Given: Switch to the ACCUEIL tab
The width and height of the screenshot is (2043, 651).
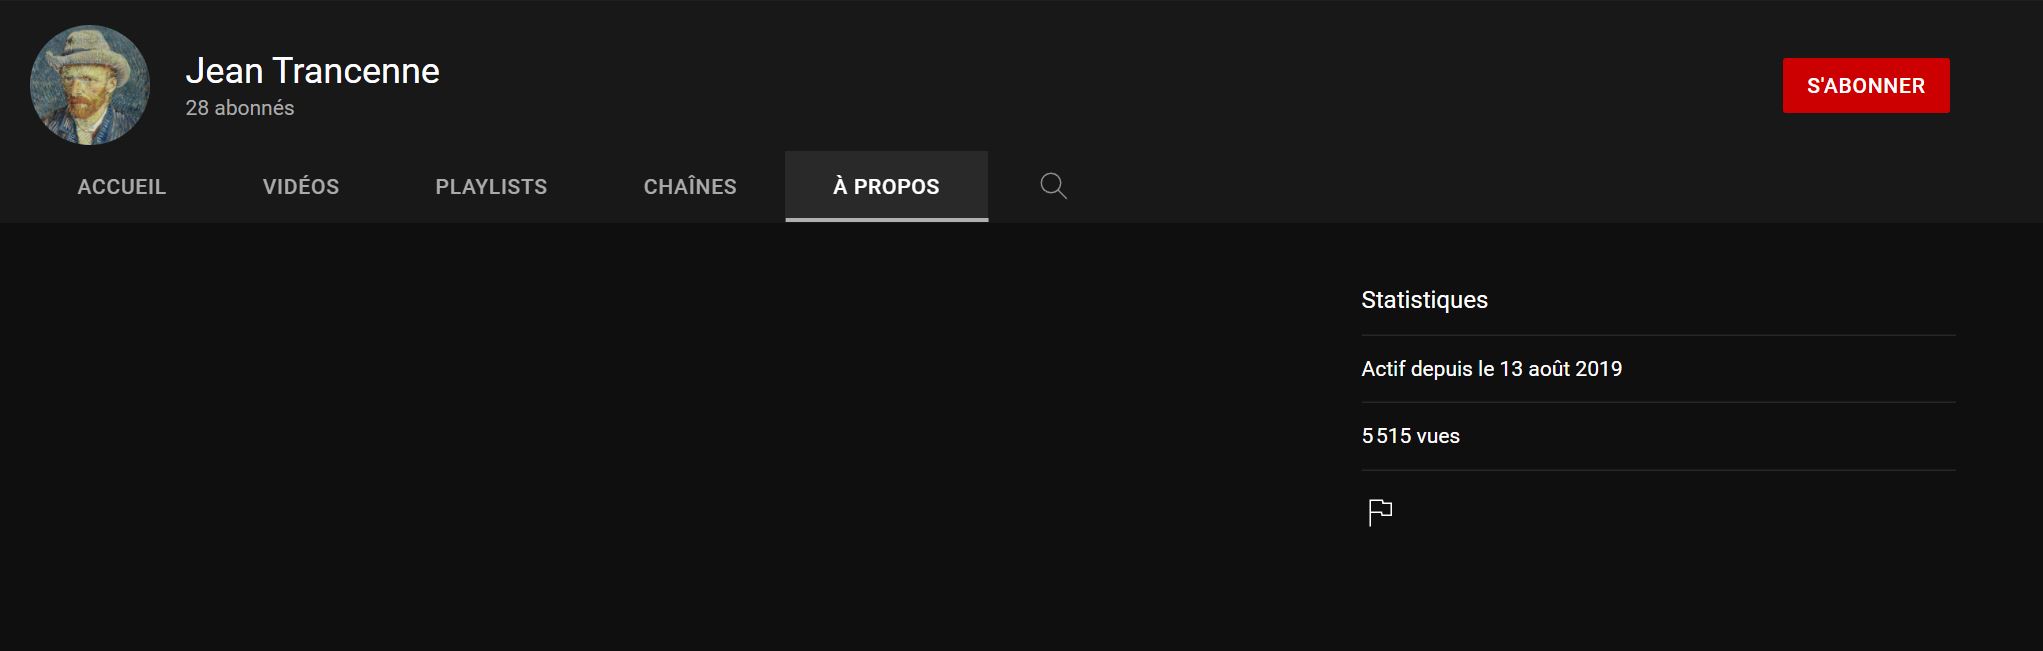Looking at the screenshot, I should (122, 187).
